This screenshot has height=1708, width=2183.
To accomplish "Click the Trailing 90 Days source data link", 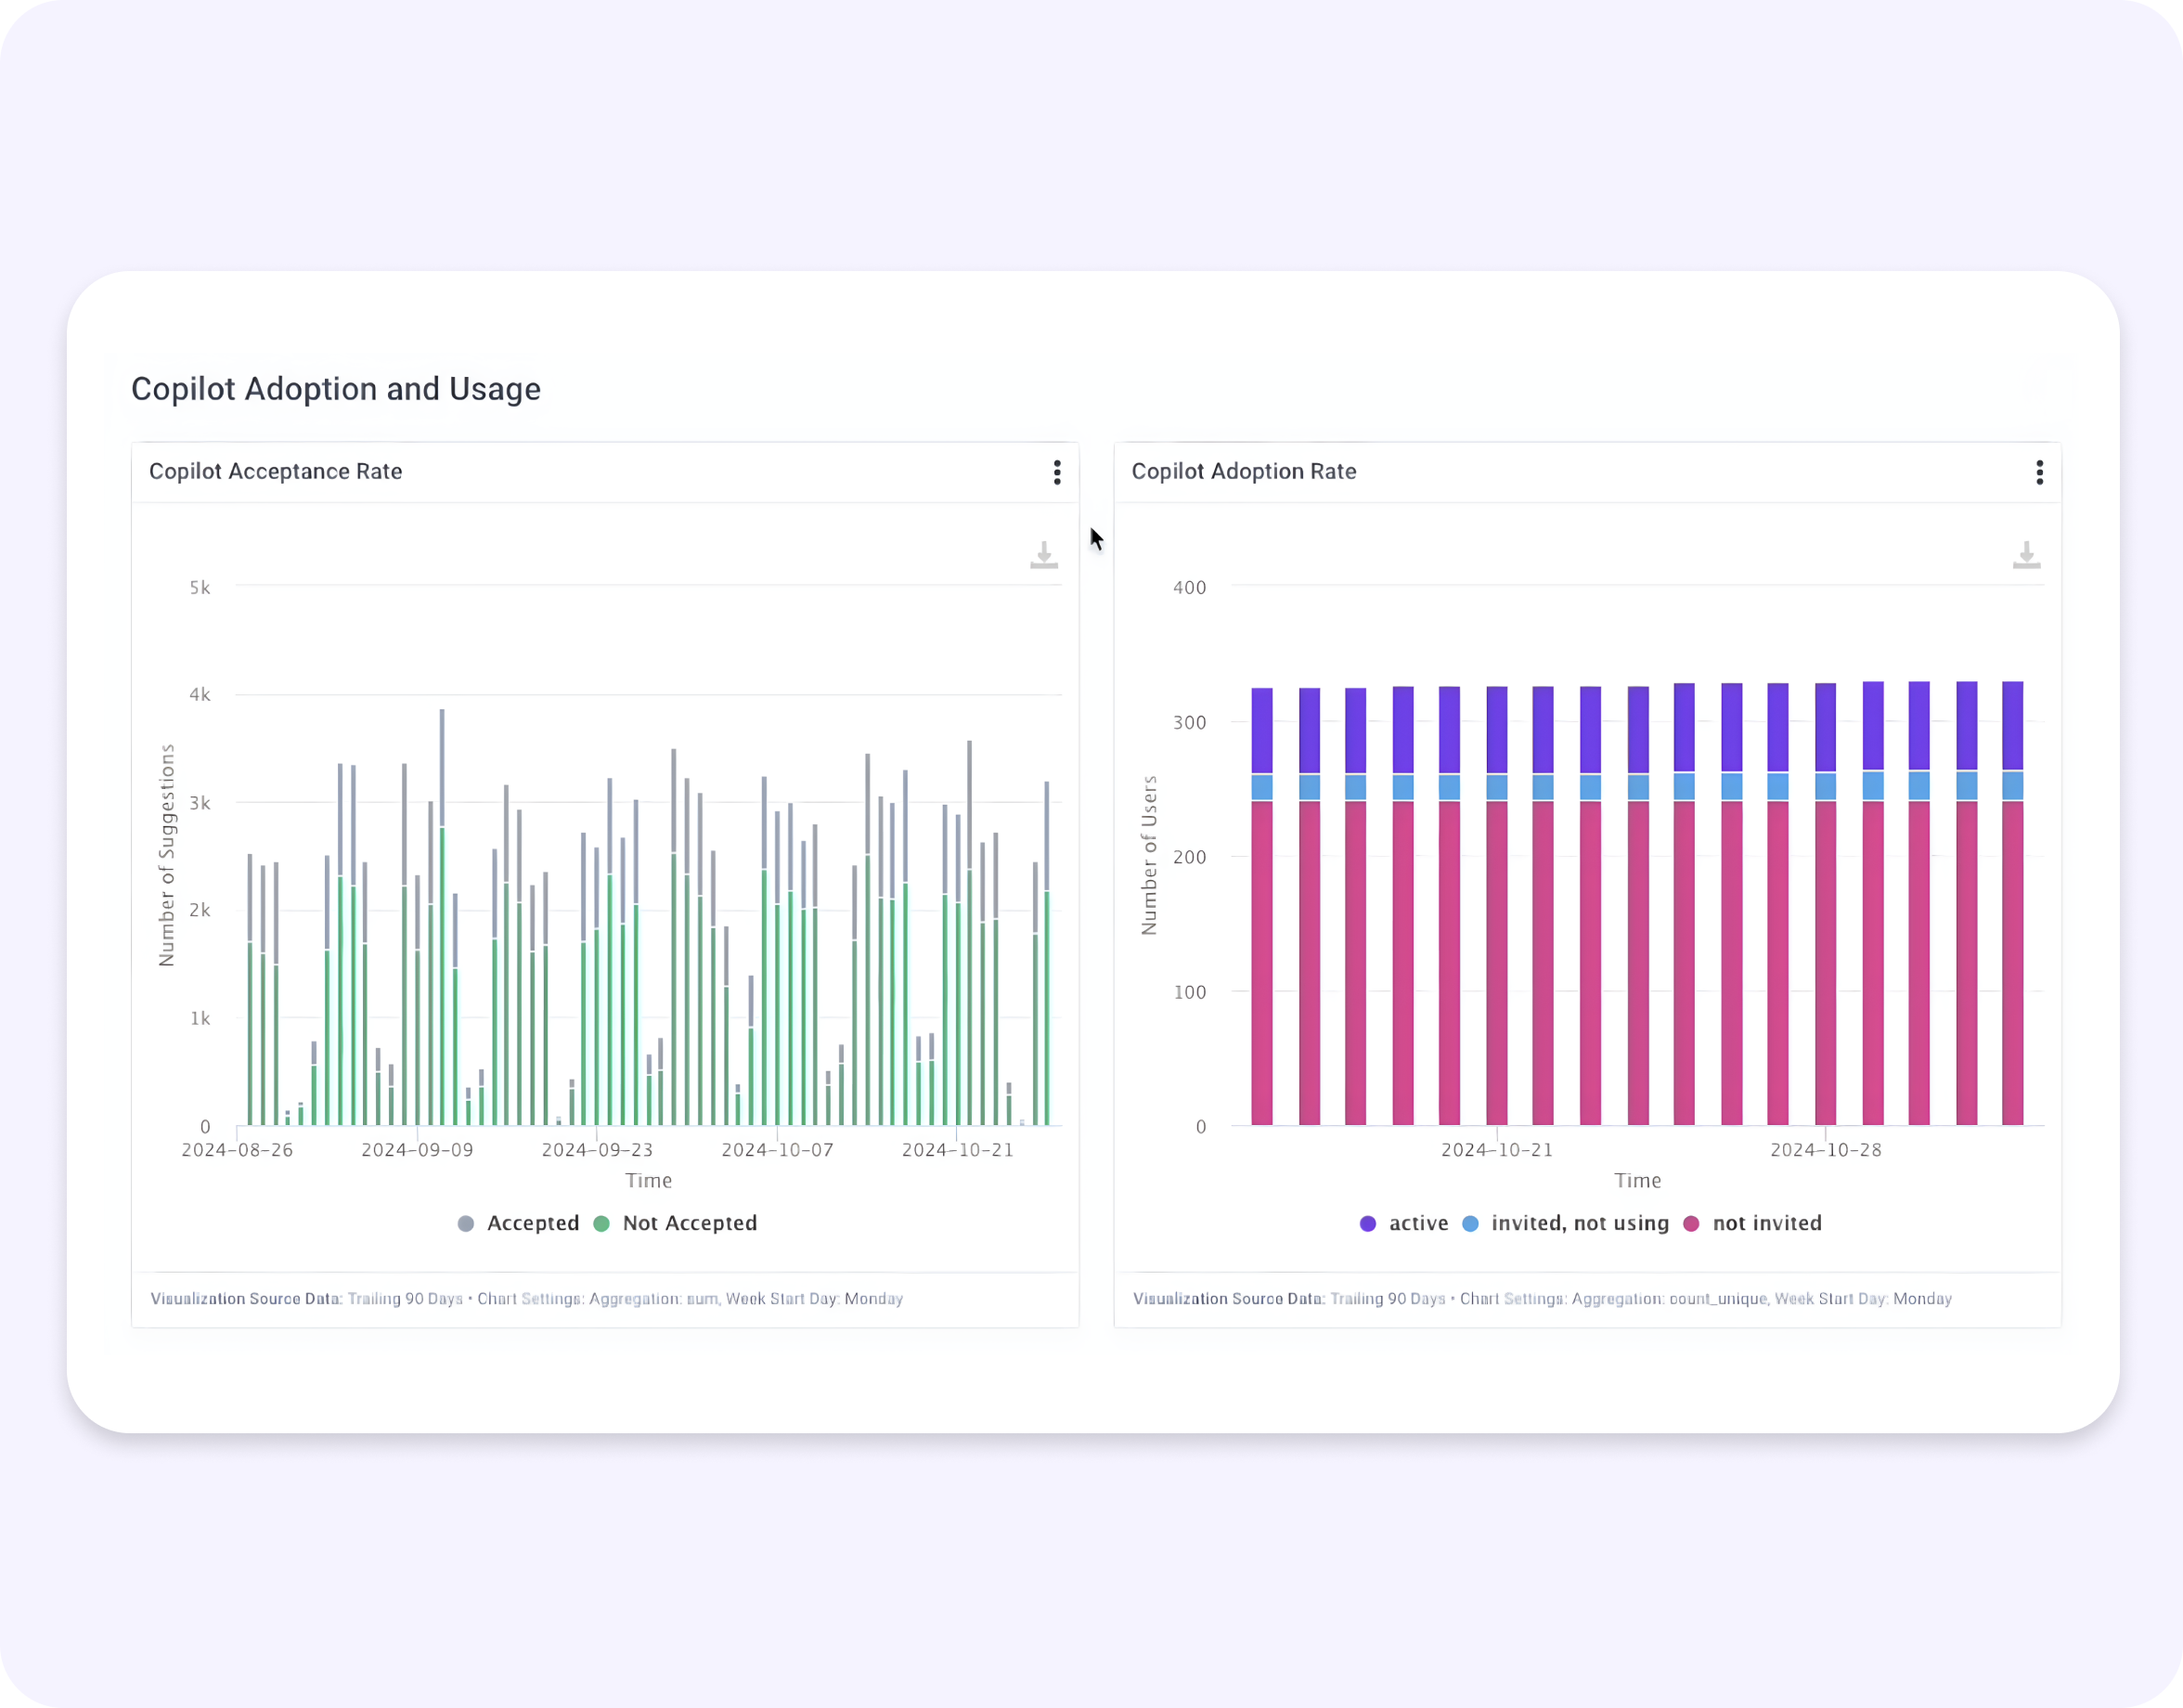I will pyautogui.click(x=404, y=1298).
